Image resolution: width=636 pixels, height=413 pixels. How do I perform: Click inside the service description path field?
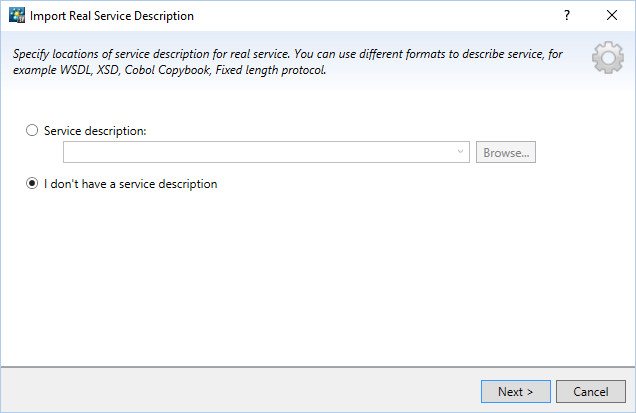(x=258, y=153)
